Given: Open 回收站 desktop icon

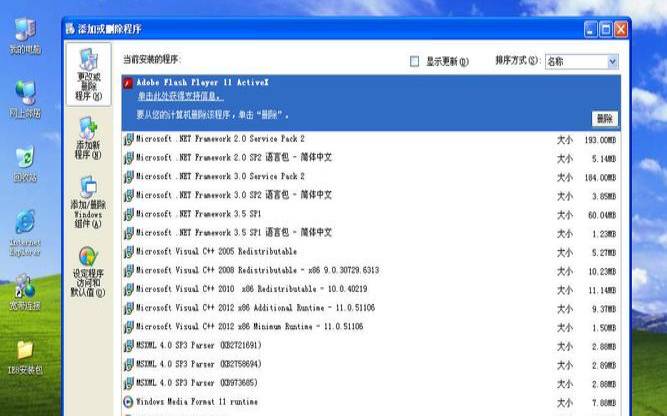Looking at the screenshot, I should (x=25, y=164).
